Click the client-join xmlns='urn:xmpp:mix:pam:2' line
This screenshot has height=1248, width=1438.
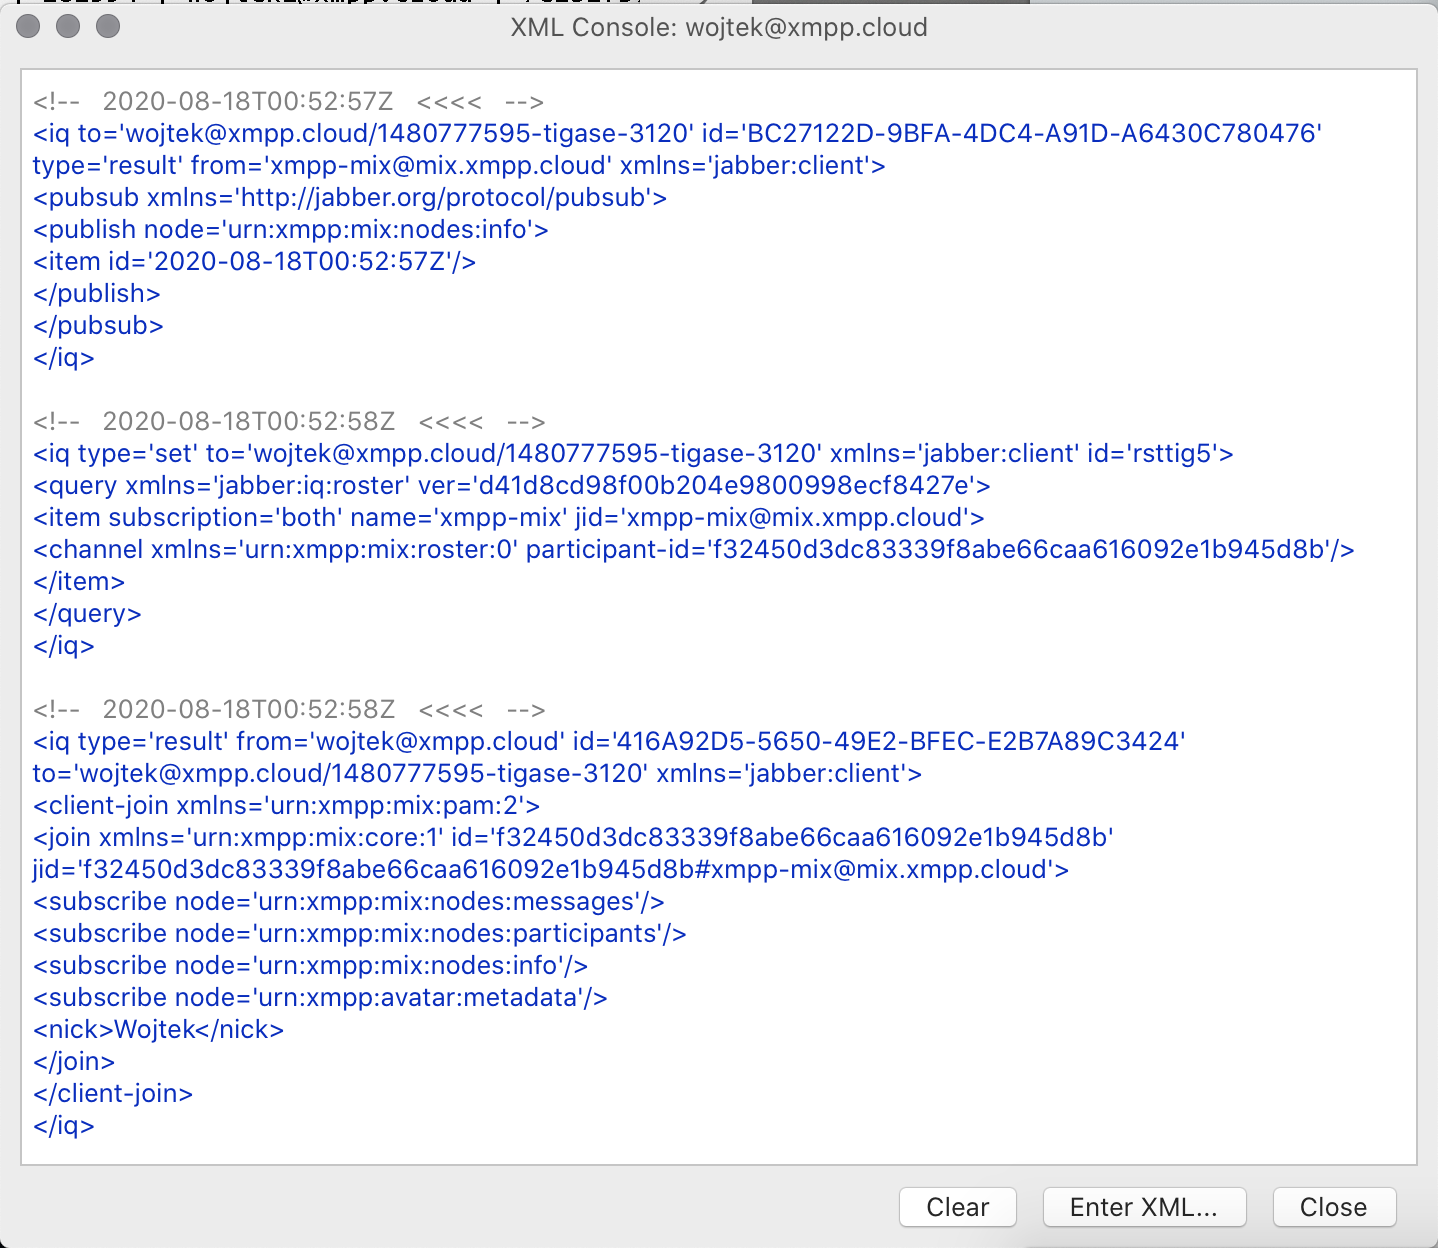coord(287,806)
